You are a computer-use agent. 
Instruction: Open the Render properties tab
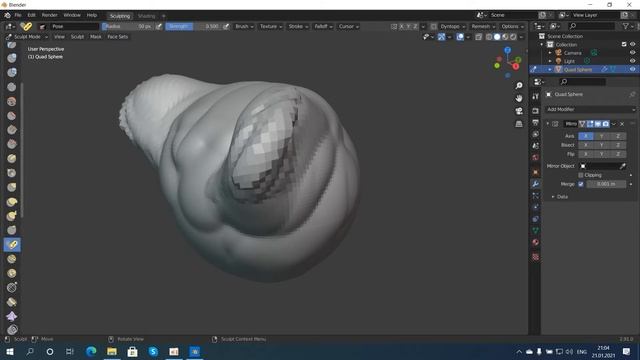(x=536, y=111)
